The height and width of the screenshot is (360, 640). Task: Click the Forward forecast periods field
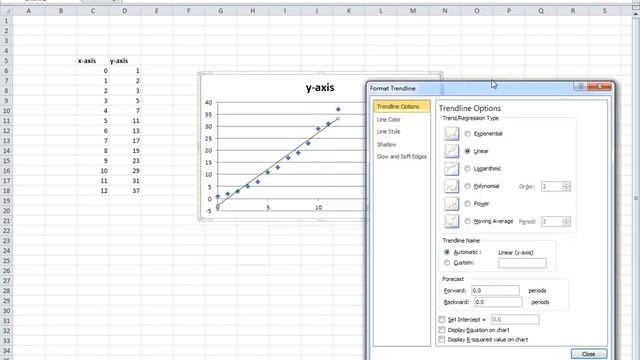[495, 291]
